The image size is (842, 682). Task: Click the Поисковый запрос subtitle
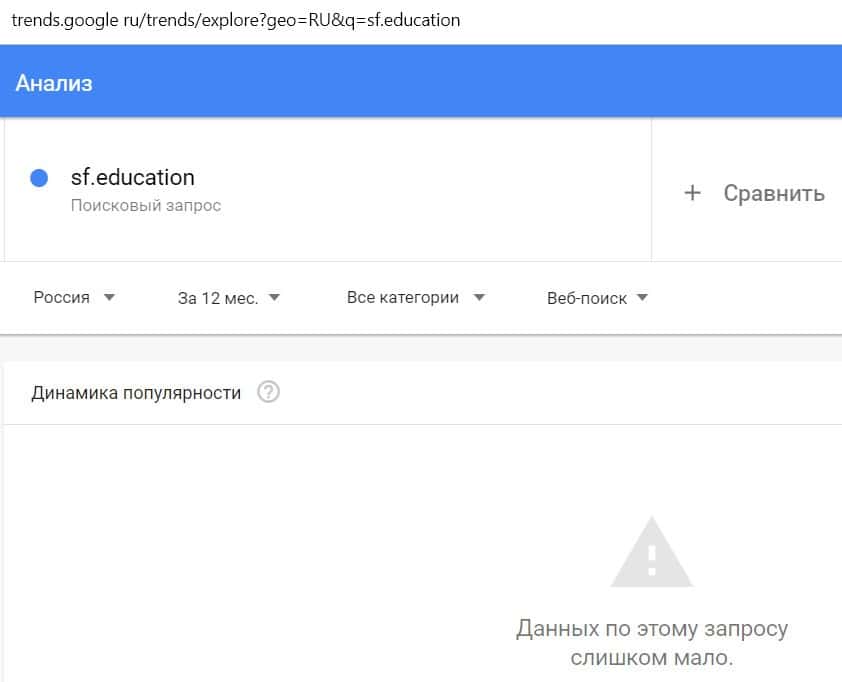(x=146, y=206)
